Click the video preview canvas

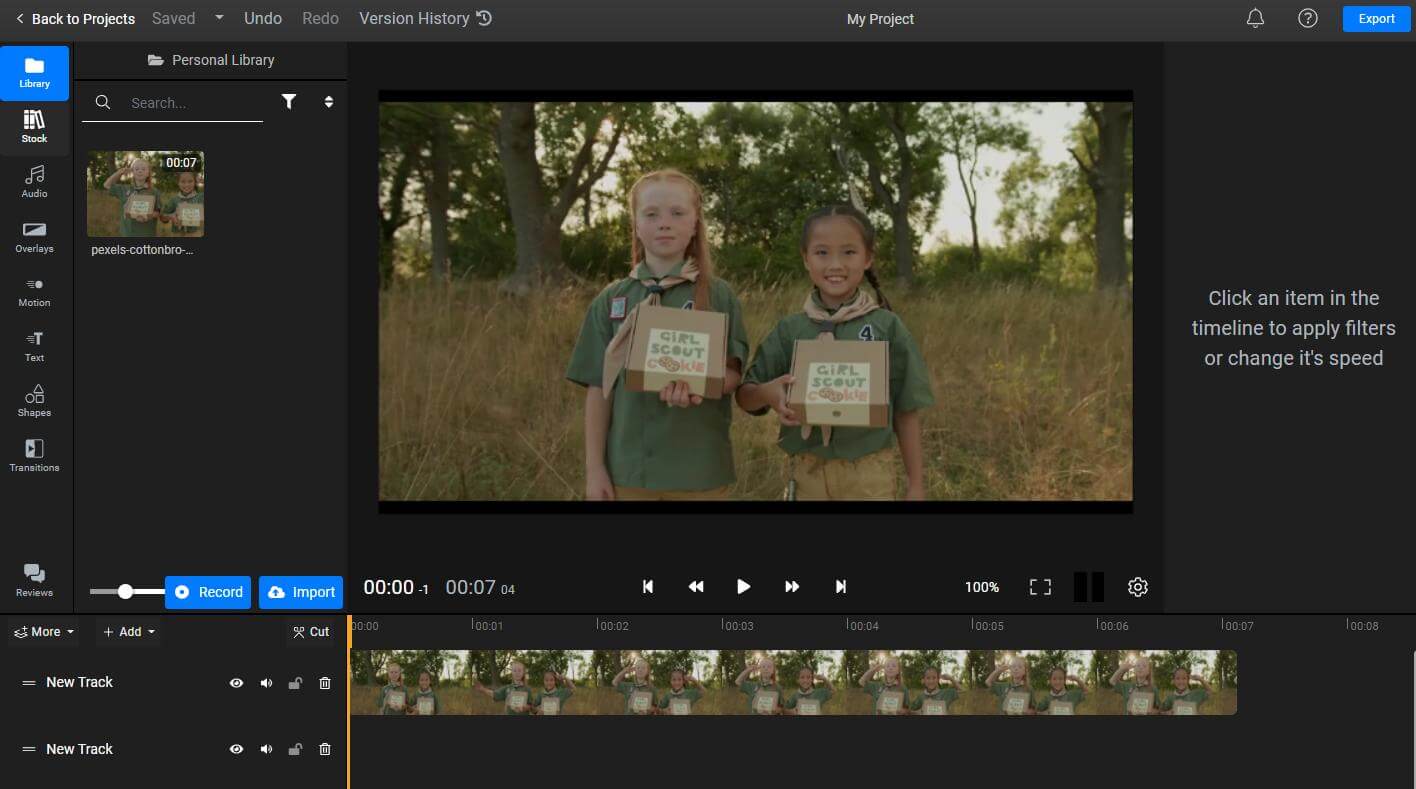[755, 301]
